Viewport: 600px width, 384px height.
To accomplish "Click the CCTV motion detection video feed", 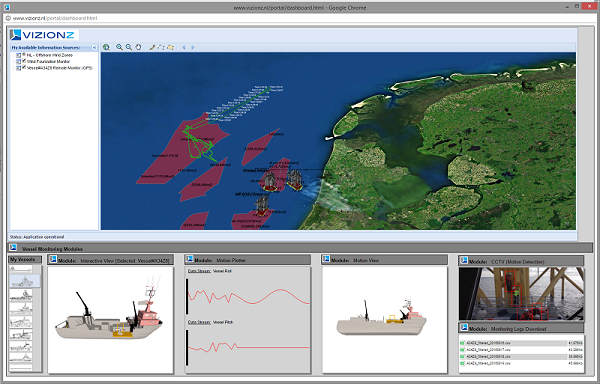I will coord(522,294).
